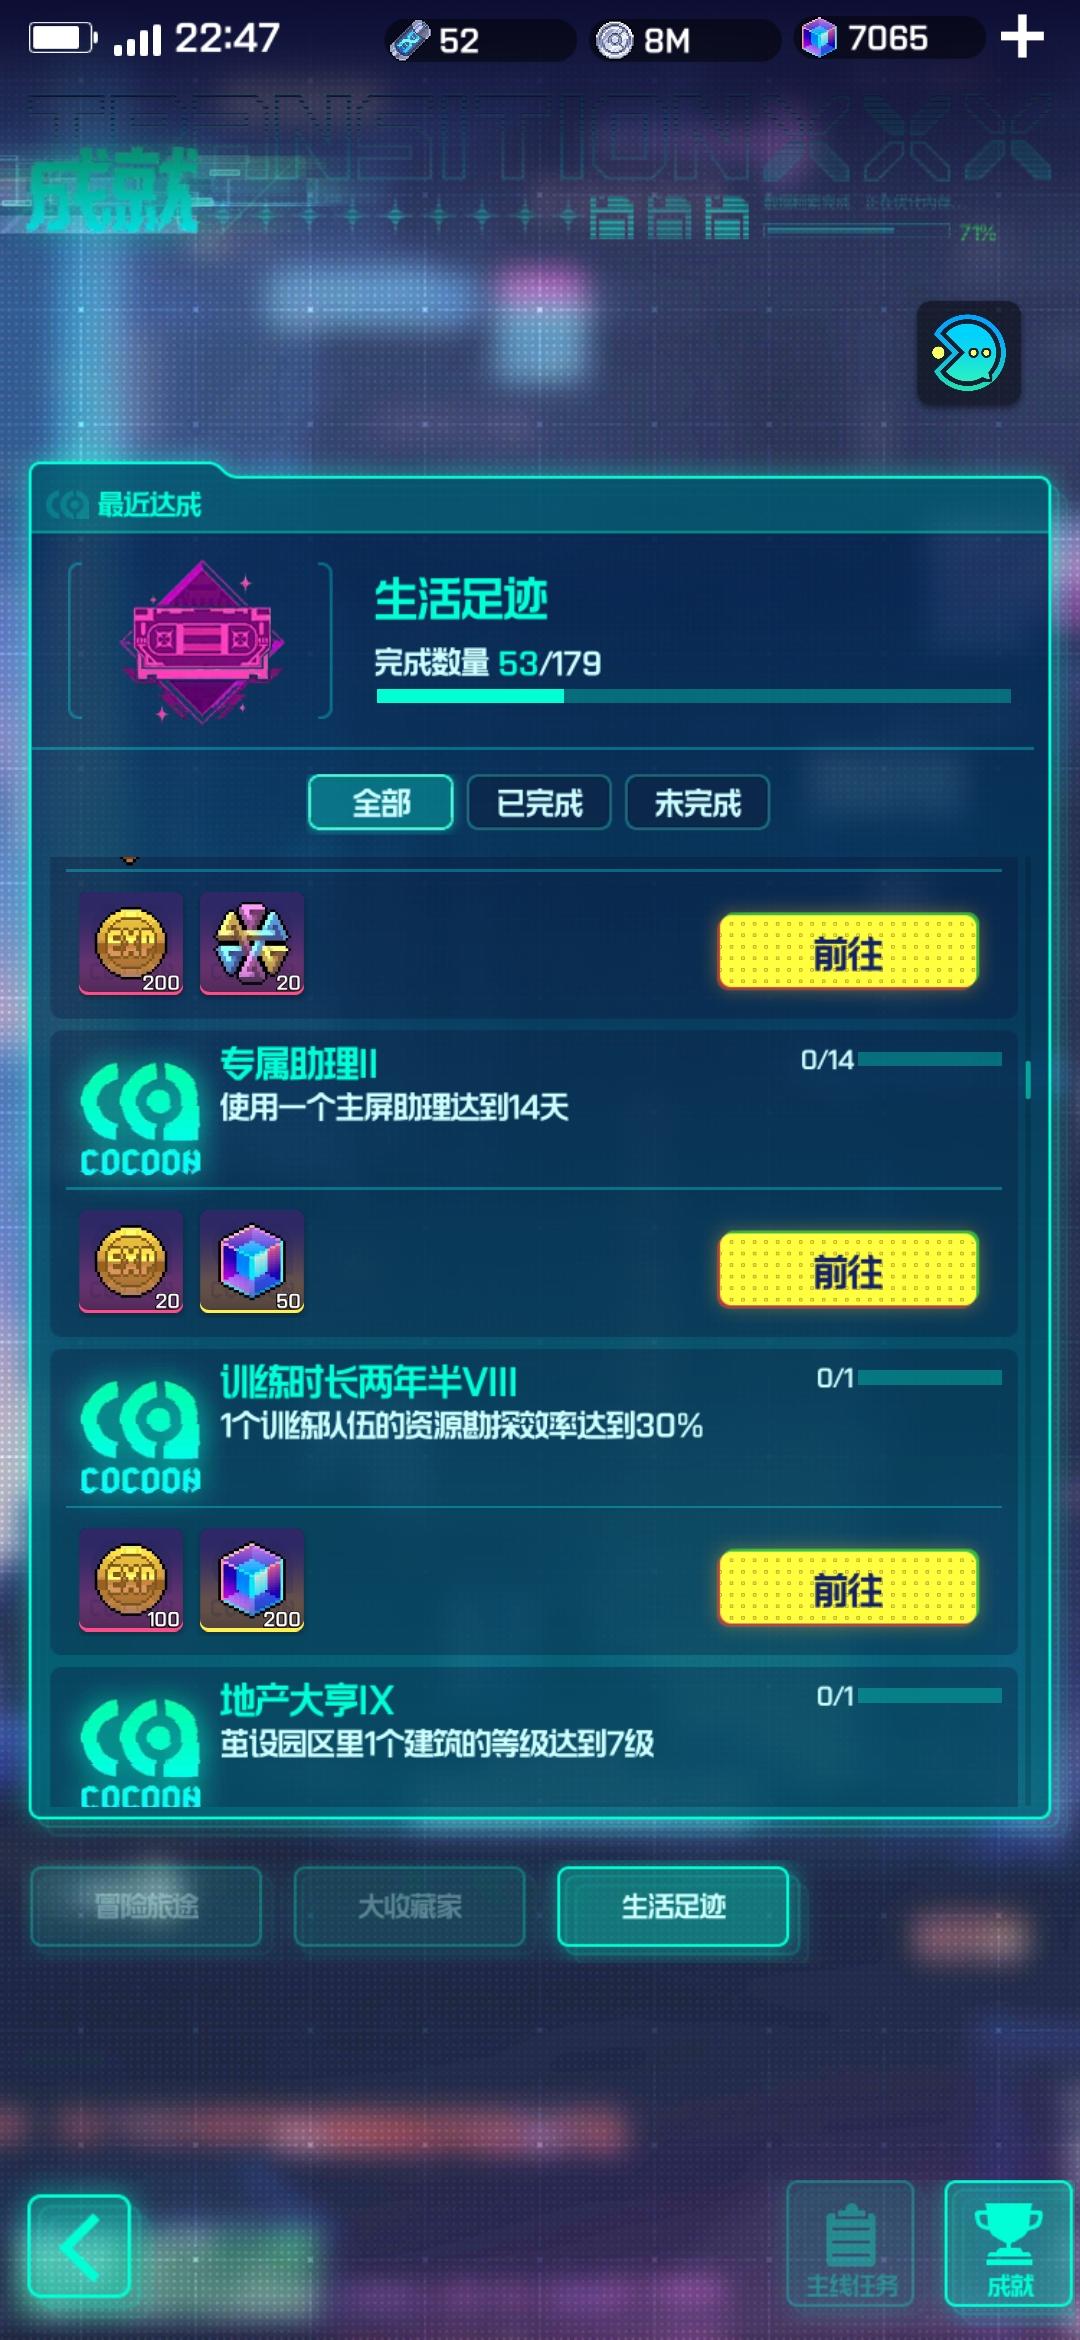
Task: Click 前往 for 训练时长两年半VIII achievement
Action: tap(848, 1588)
